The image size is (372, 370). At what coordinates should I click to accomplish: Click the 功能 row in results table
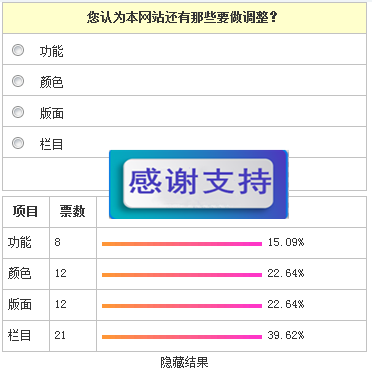[x=184, y=243]
